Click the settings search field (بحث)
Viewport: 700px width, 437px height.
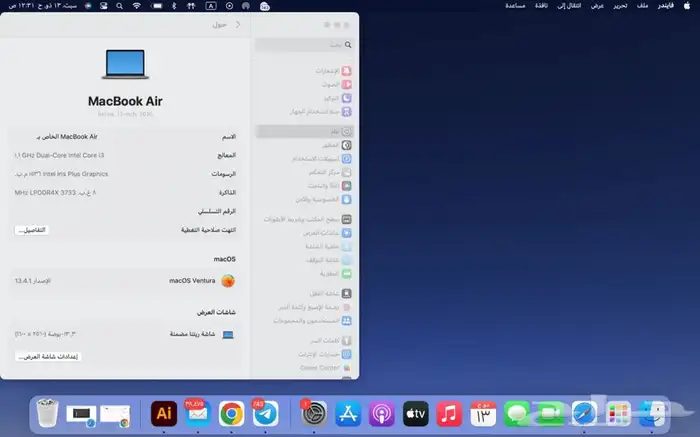(x=304, y=45)
